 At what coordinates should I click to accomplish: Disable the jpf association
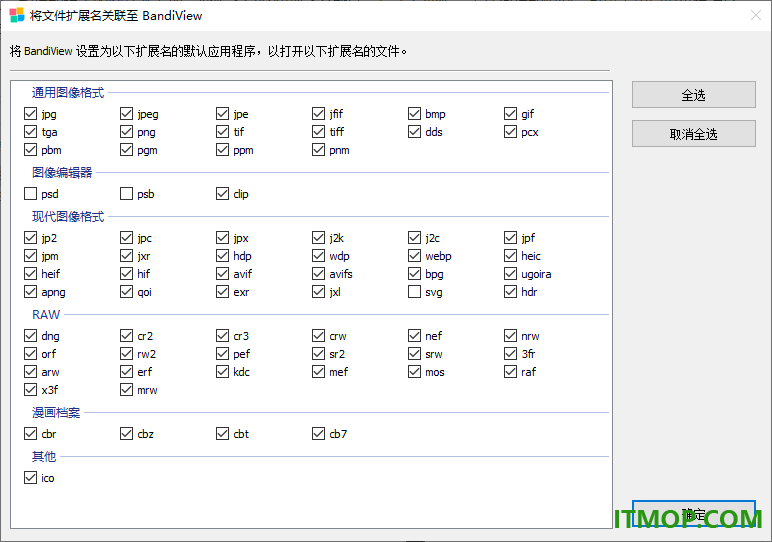point(511,238)
